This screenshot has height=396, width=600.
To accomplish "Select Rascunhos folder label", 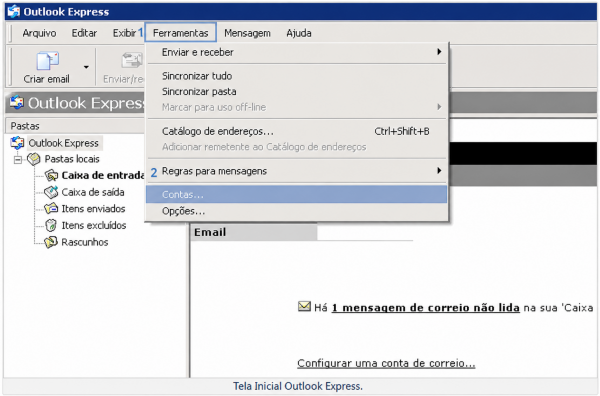I will click(x=85, y=242).
